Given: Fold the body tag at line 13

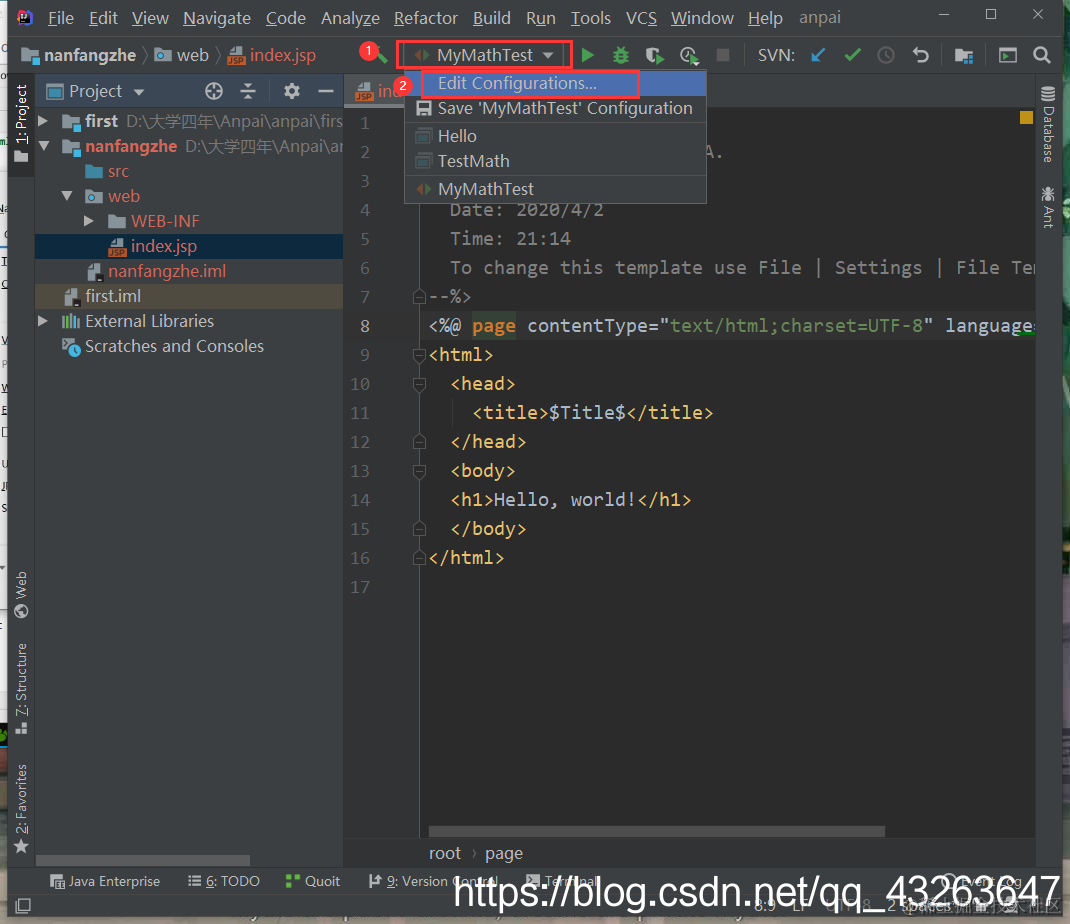Looking at the screenshot, I should tap(419, 471).
